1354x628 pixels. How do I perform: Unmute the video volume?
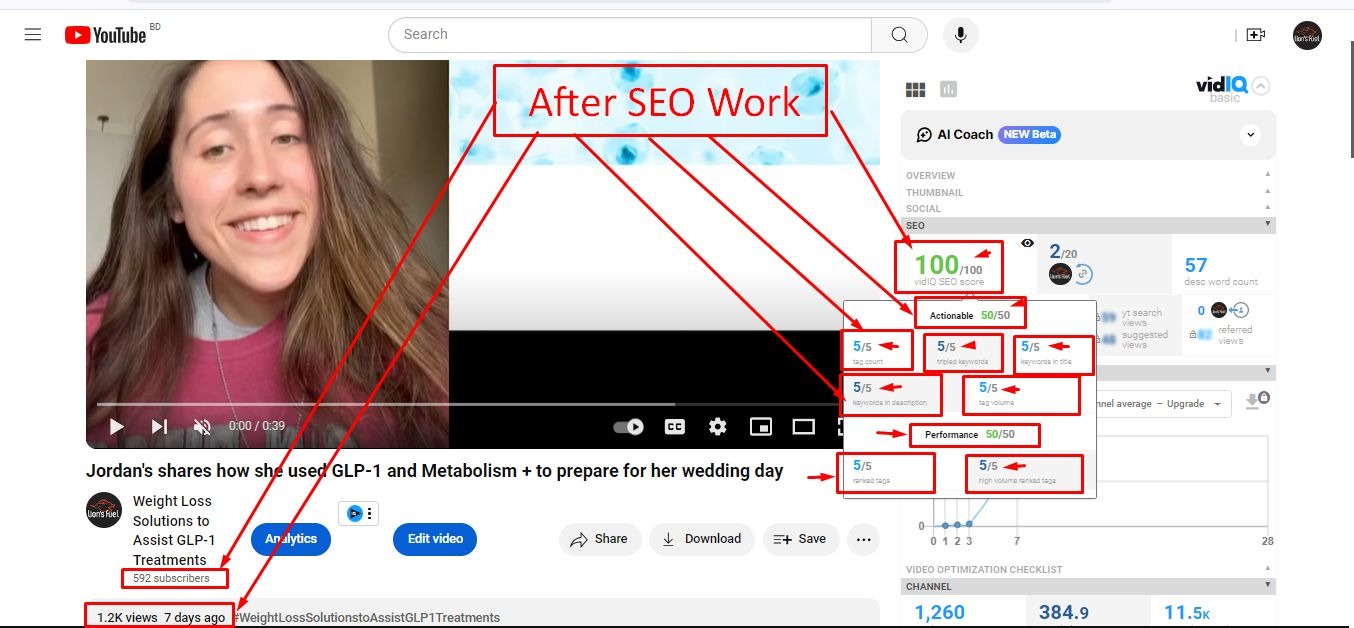pos(202,427)
